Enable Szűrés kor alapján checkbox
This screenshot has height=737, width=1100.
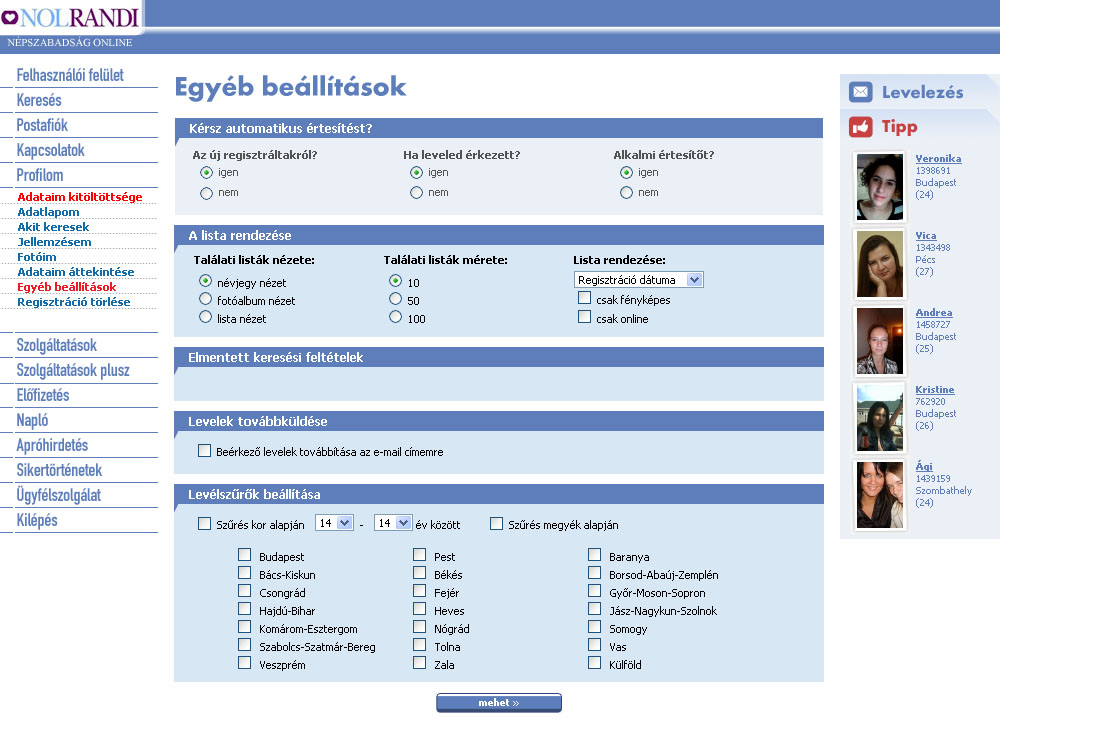pos(204,524)
